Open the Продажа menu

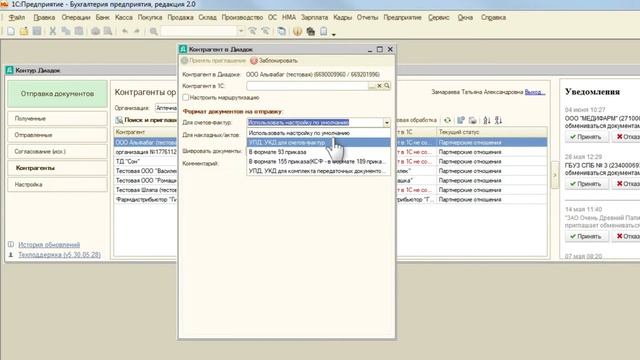(x=180, y=18)
